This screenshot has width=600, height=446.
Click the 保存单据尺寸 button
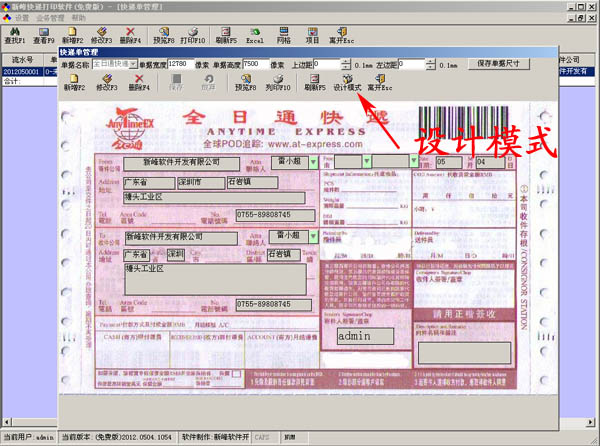point(499,64)
